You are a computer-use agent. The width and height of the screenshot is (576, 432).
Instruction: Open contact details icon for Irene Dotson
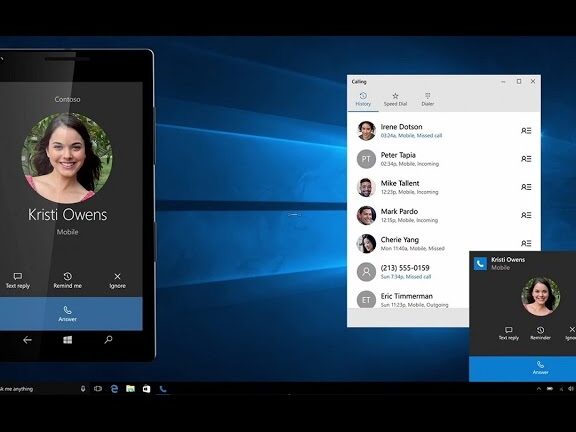pyautogui.click(x=526, y=131)
